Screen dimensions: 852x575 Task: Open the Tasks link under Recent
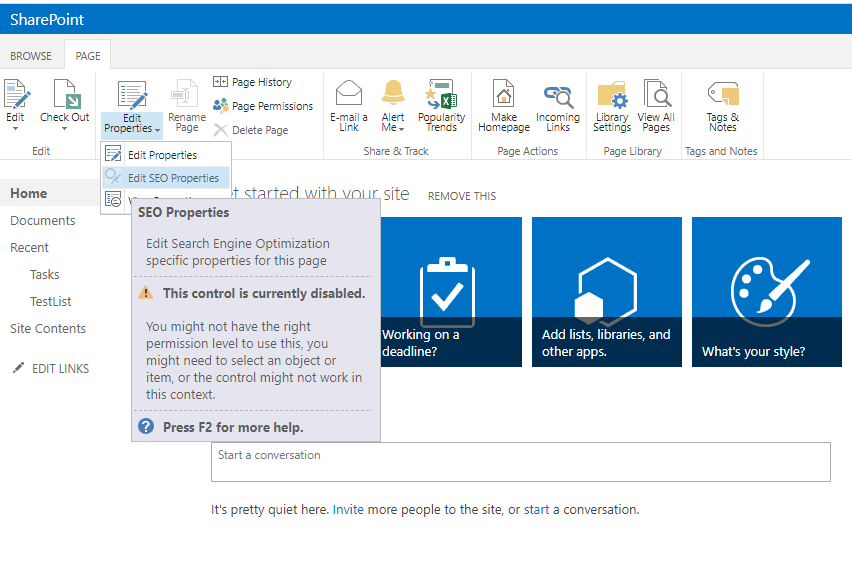[45, 274]
